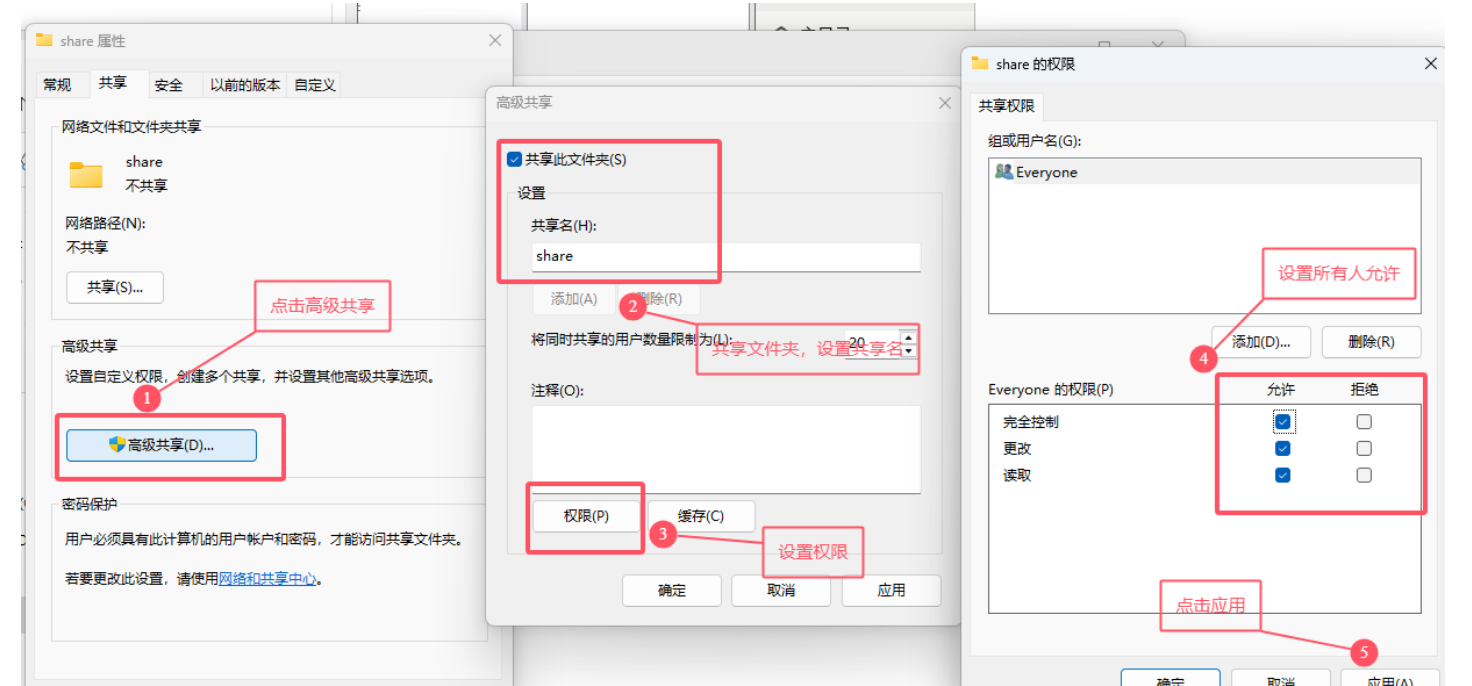Switch to the 安全 tab
The image size is (1472, 686).
169,85
